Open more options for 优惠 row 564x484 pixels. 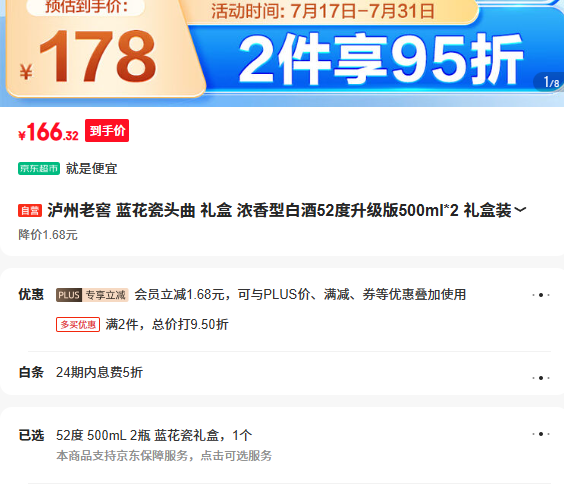(541, 295)
